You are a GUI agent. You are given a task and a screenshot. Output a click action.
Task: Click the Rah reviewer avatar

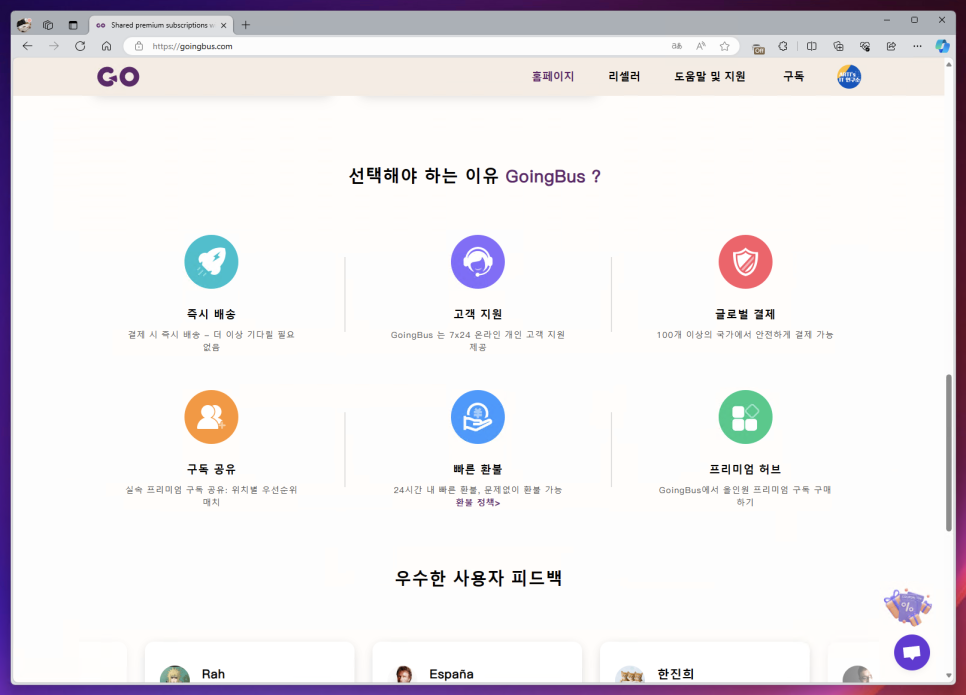point(175,674)
